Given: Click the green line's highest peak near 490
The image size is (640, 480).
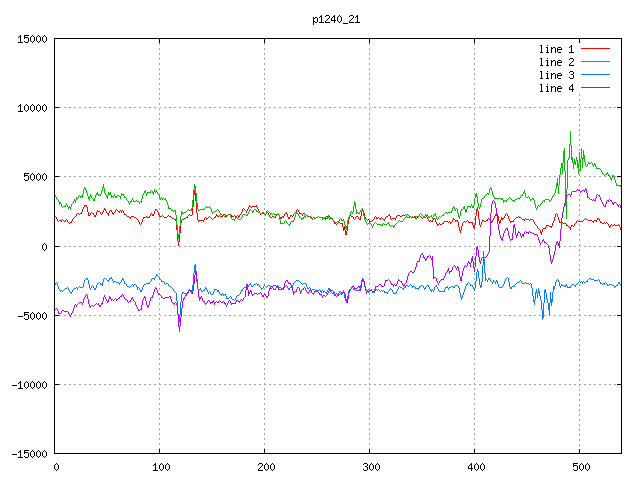Looking at the screenshot, I should (570, 132).
